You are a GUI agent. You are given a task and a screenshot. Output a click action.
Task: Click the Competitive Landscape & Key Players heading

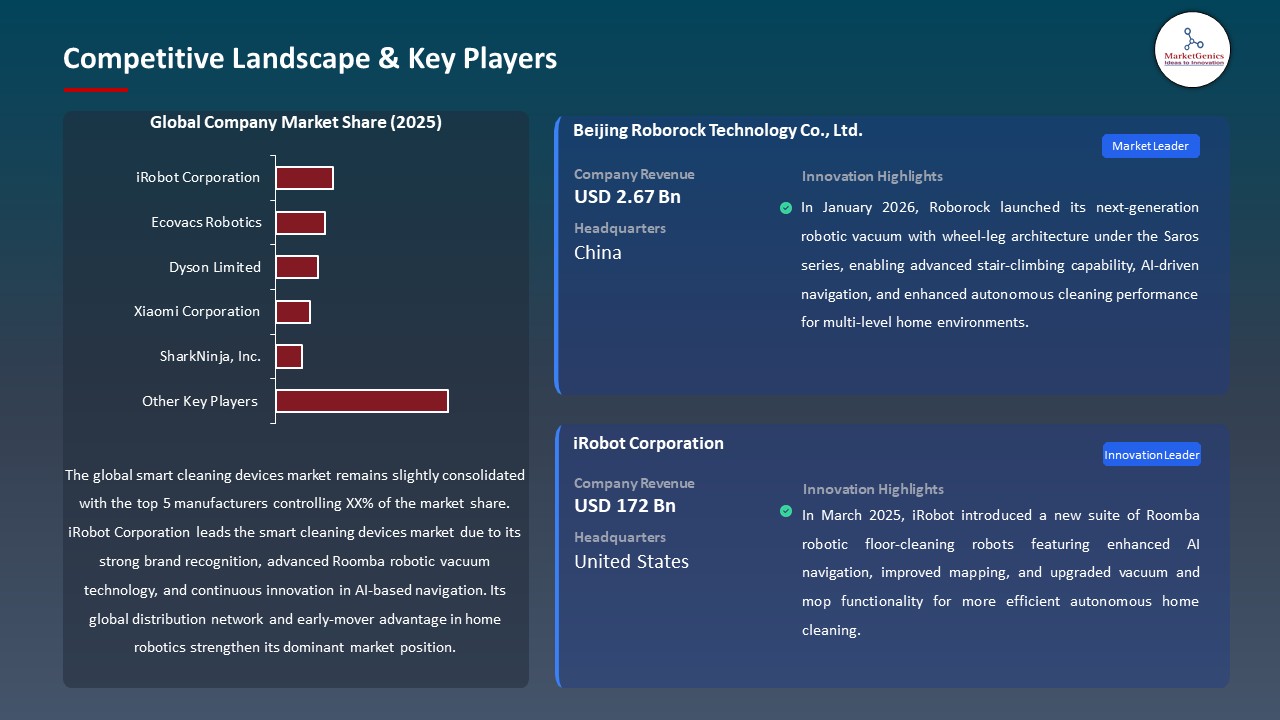pyautogui.click(x=310, y=58)
